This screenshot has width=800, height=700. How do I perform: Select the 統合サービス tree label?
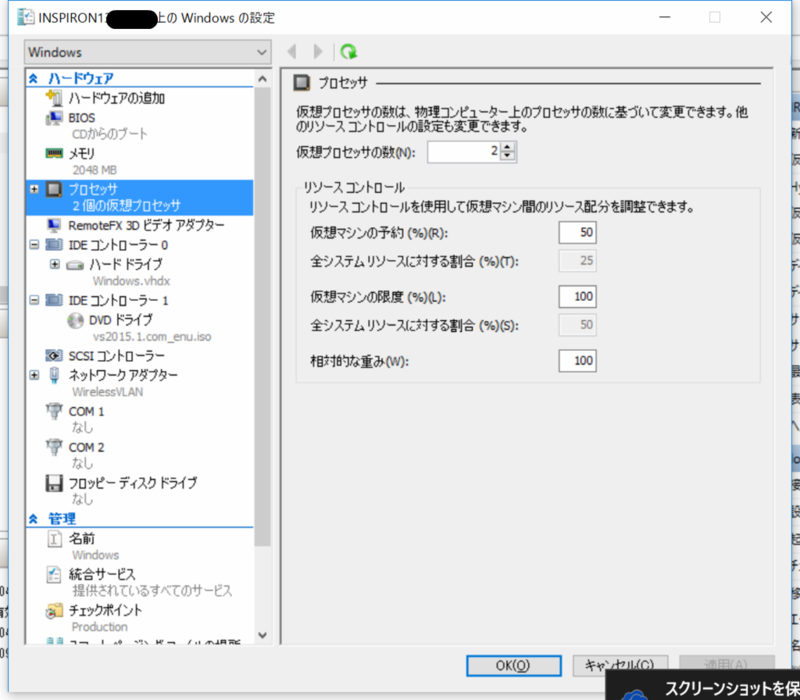102,574
